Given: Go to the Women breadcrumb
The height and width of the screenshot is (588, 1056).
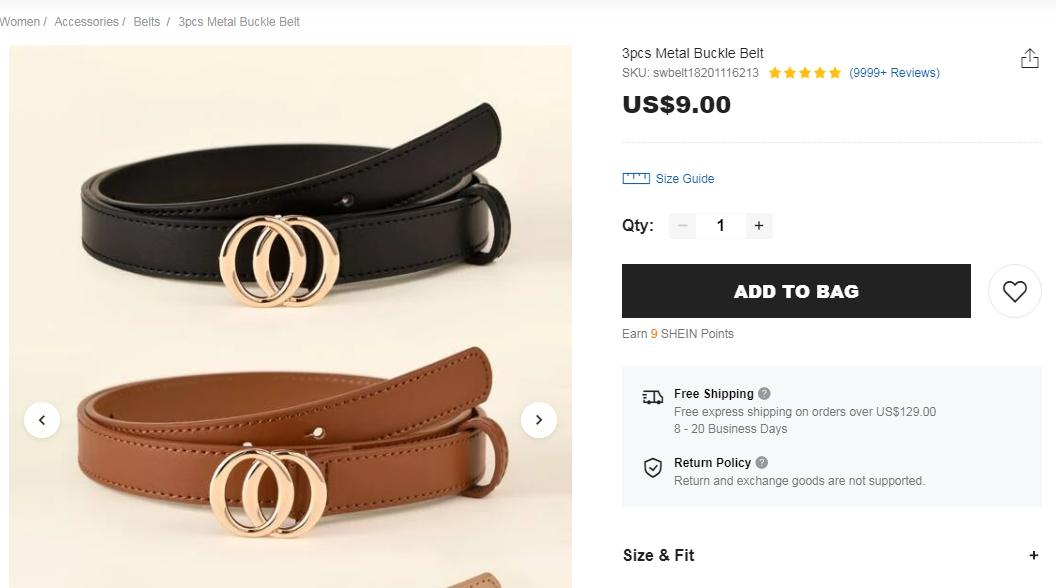Looking at the screenshot, I should tap(20, 22).
